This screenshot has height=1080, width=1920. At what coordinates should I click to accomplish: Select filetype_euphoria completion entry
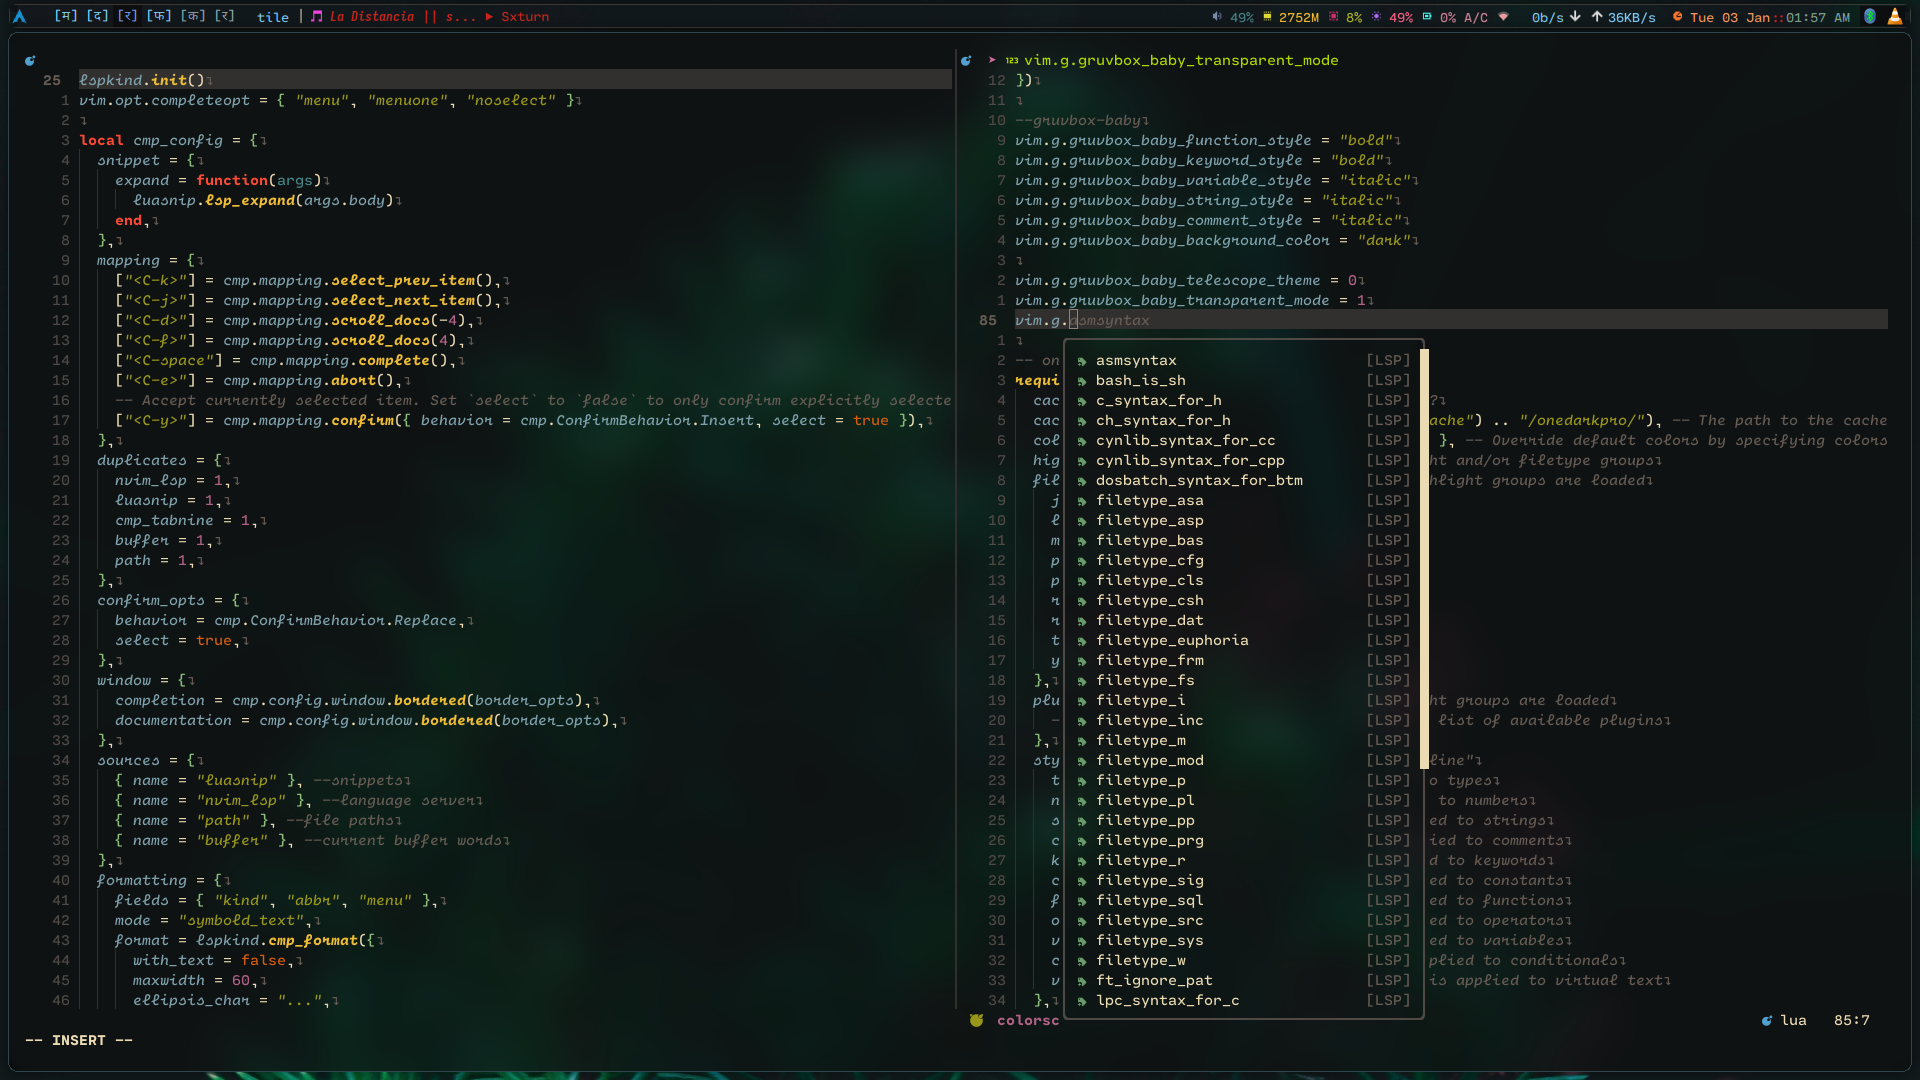(1171, 641)
